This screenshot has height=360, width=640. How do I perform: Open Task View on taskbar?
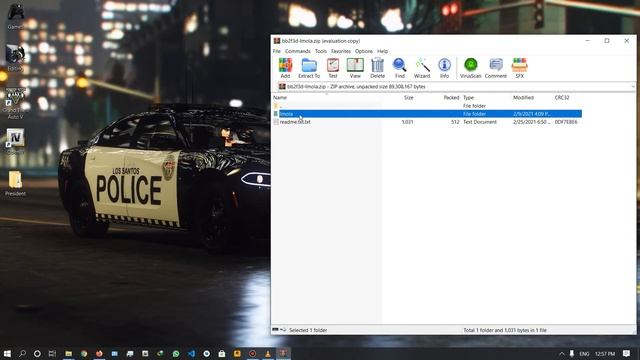(52, 353)
